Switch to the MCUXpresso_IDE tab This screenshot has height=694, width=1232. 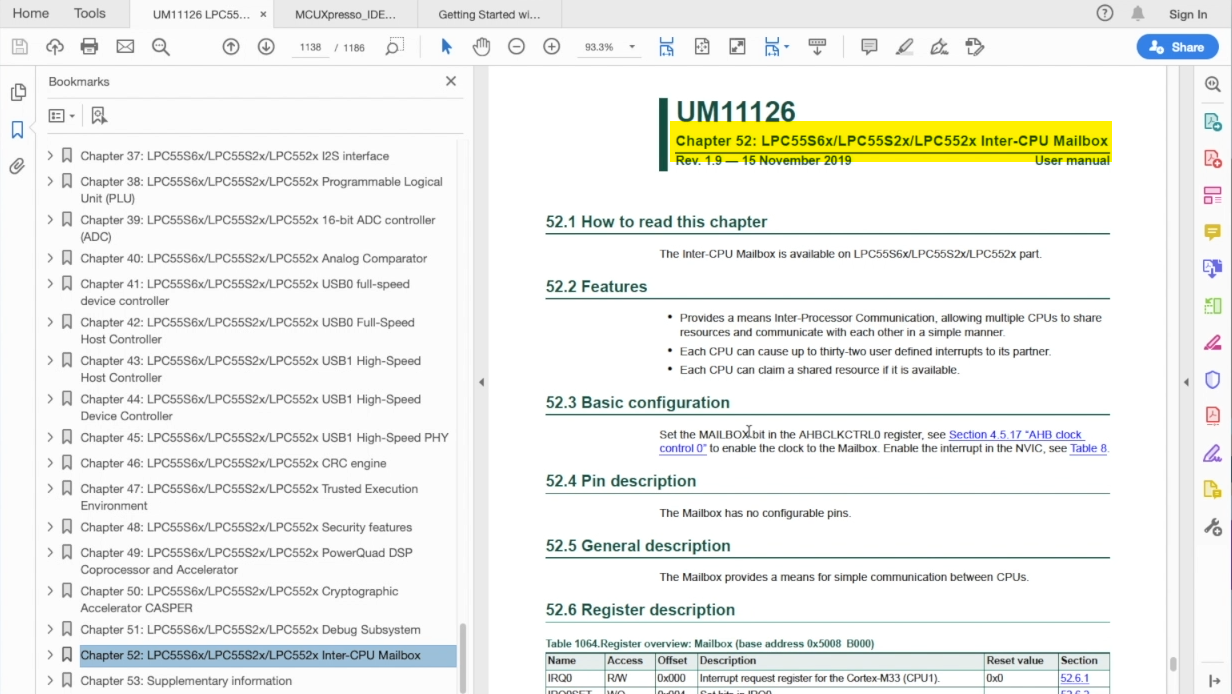click(346, 14)
